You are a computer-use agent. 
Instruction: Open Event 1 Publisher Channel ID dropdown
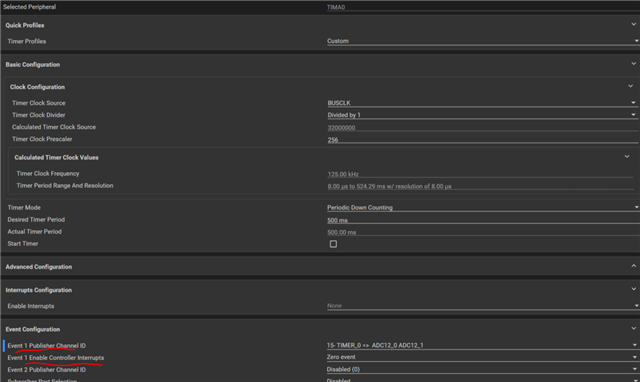tap(482, 345)
